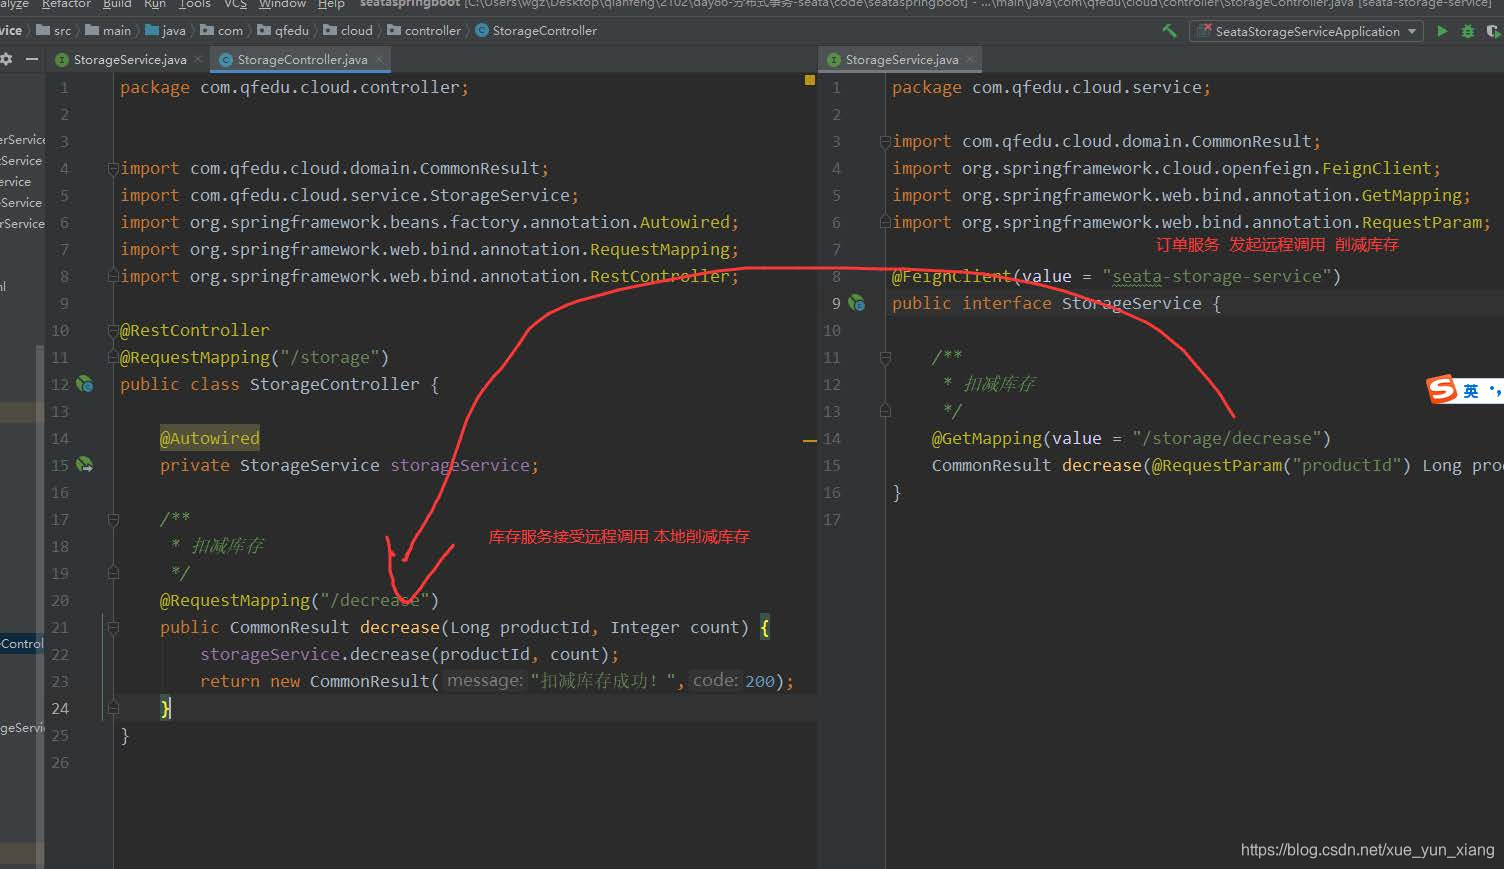Click the qfedu package breadcrumb
Viewport: 1504px width, 869px height.
pyautogui.click(x=283, y=31)
